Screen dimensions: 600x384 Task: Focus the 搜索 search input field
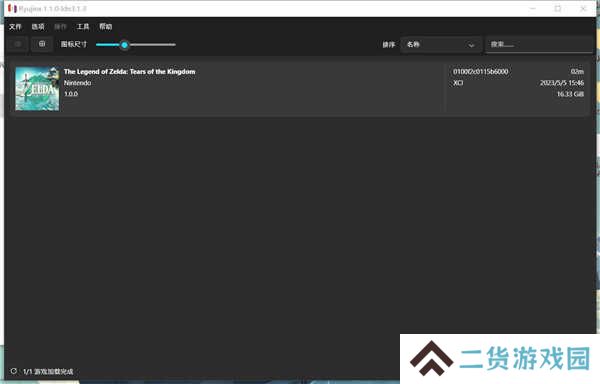click(539, 44)
